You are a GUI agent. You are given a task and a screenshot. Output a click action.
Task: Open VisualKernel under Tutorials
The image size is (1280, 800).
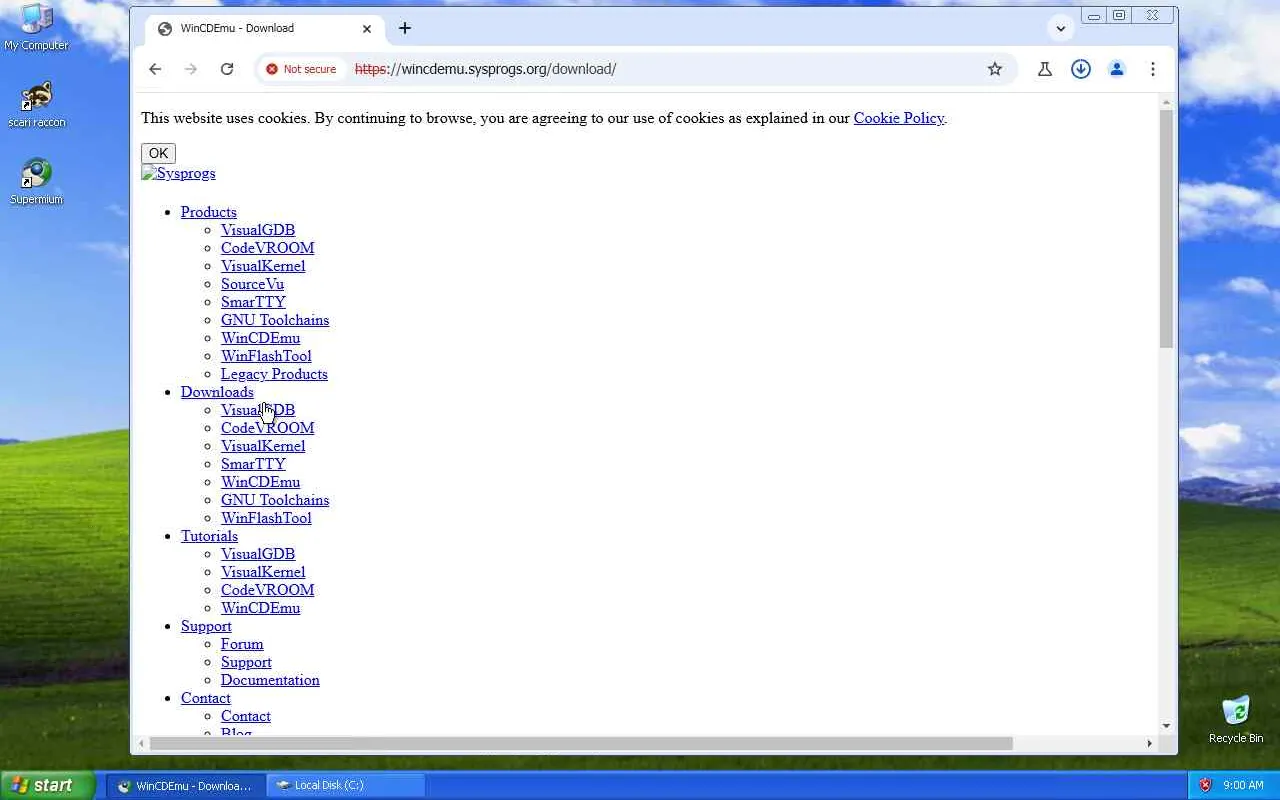263,572
